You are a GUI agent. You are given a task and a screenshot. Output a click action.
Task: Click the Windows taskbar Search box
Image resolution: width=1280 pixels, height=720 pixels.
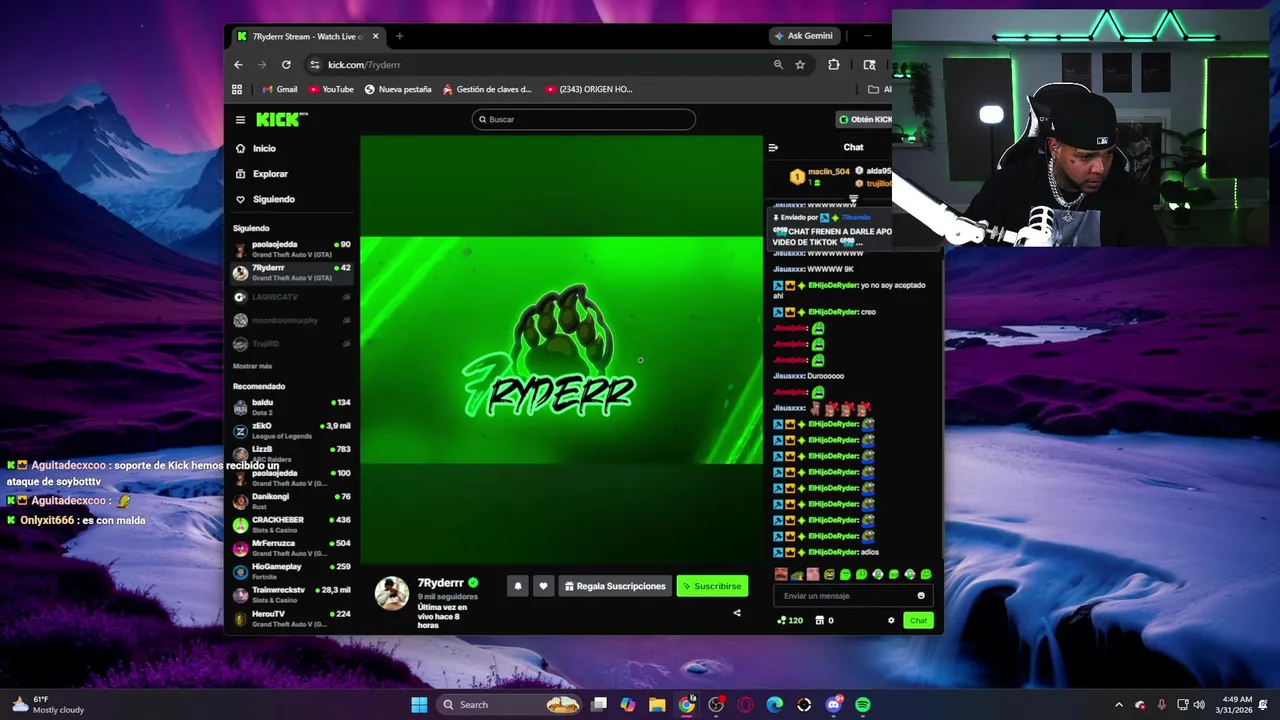click(x=510, y=705)
